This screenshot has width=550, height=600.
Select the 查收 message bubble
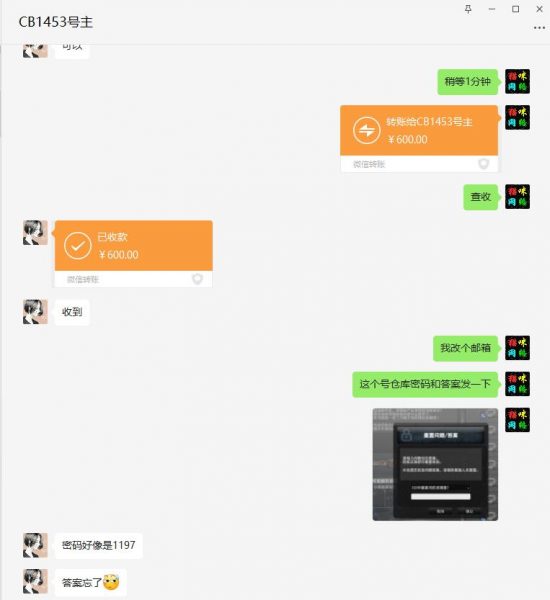[x=481, y=197]
